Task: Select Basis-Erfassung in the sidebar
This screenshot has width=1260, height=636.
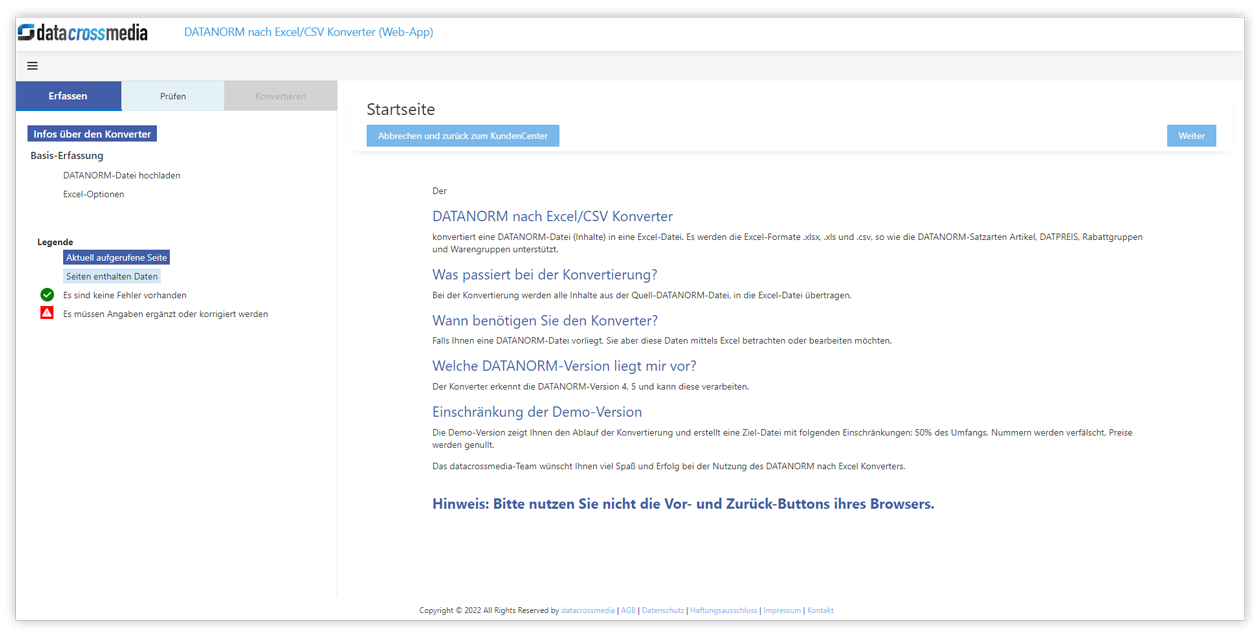Action: point(67,155)
